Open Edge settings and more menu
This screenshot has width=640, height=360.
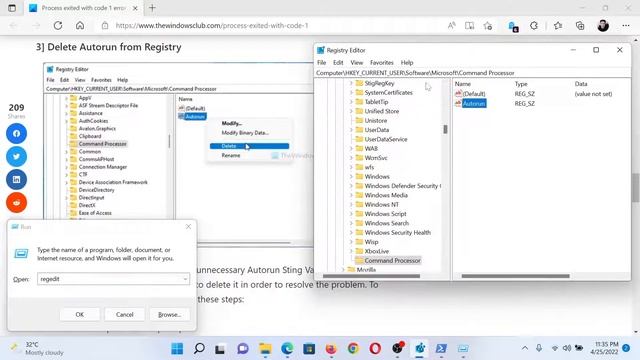pyautogui.click(x=626, y=25)
